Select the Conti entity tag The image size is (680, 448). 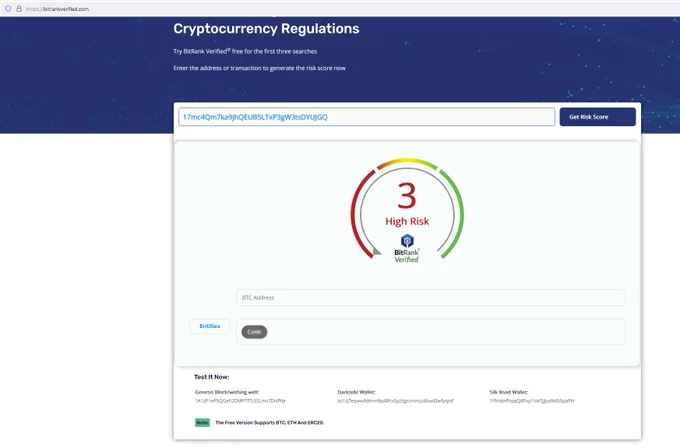click(x=254, y=332)
